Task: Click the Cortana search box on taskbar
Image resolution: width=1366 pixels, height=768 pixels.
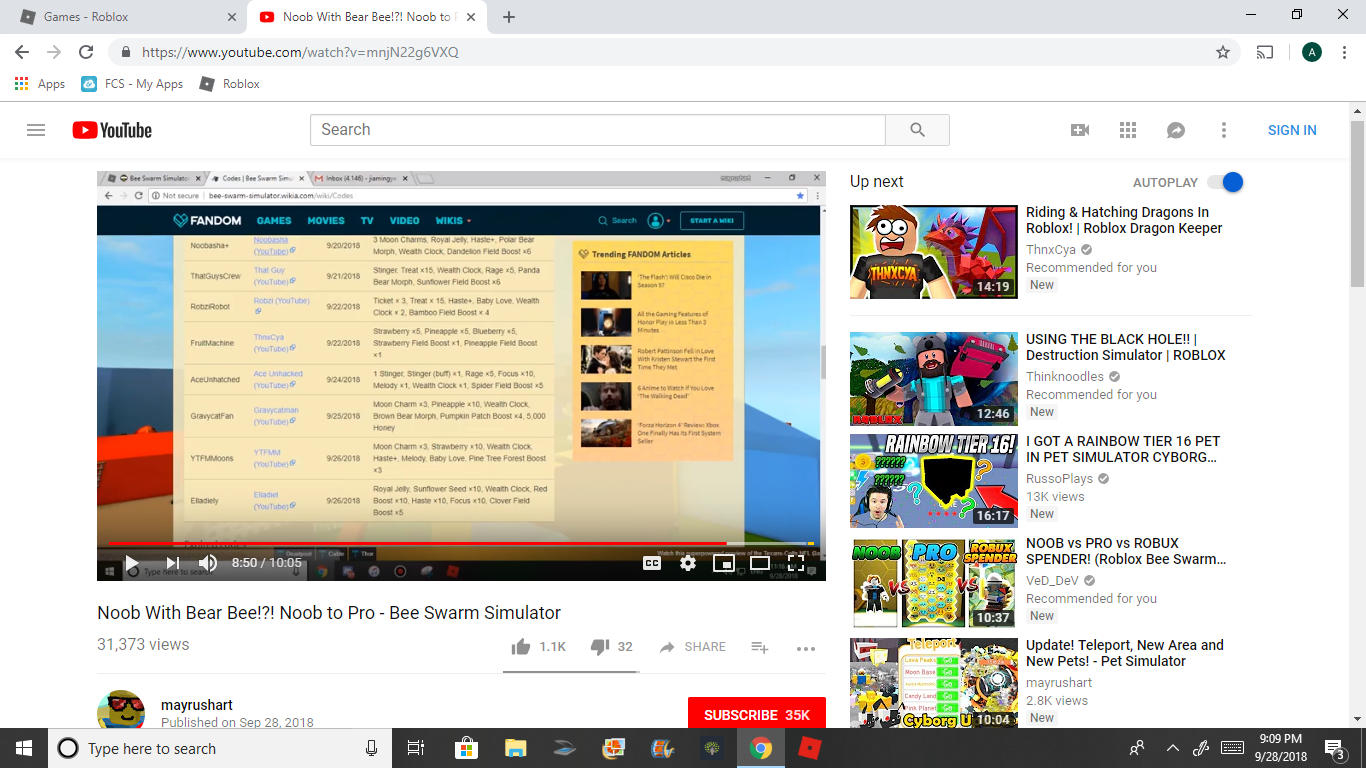Action: pos(220,748)
